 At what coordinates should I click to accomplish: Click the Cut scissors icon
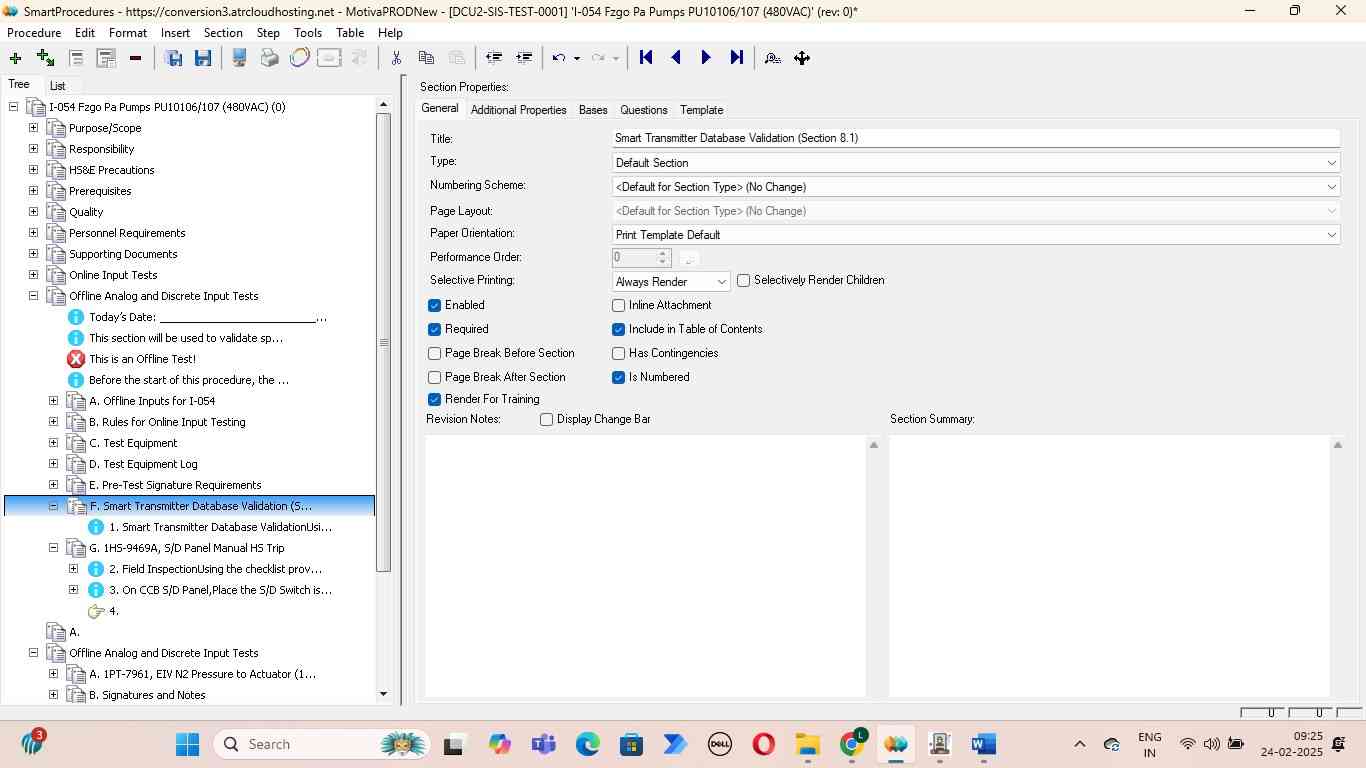(396, 58)
